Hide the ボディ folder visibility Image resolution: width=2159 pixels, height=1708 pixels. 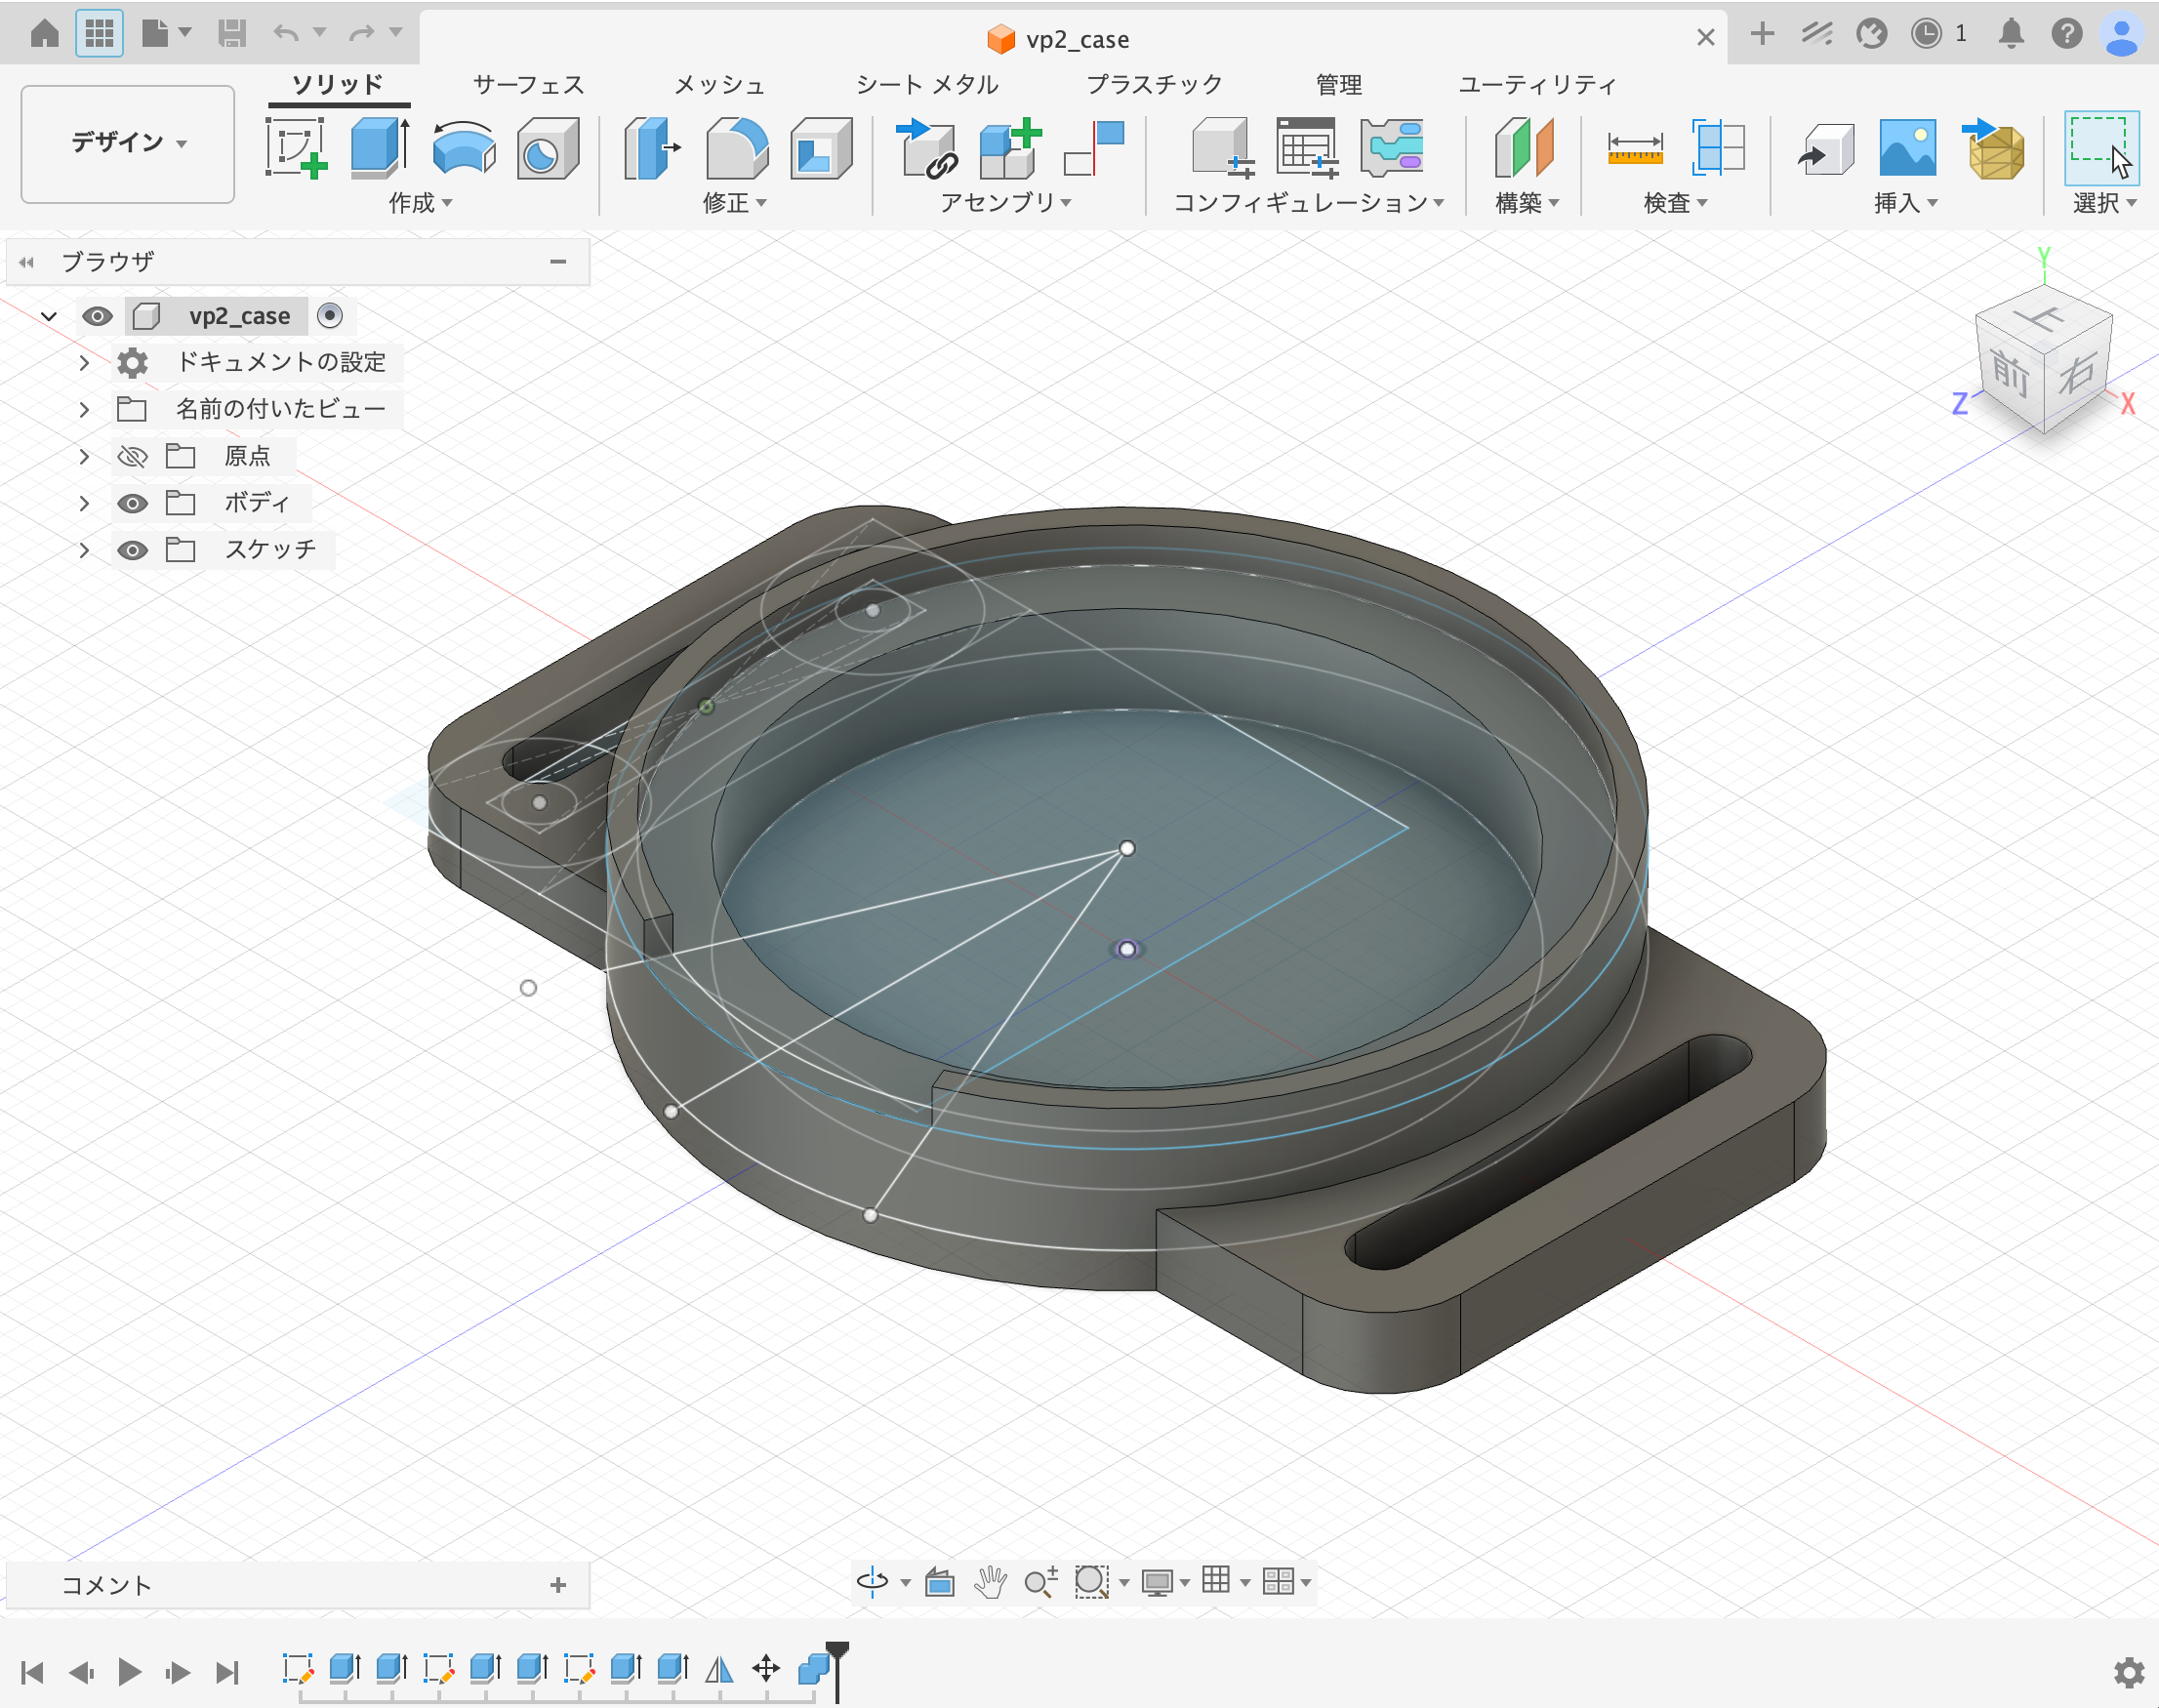[132, 503]
